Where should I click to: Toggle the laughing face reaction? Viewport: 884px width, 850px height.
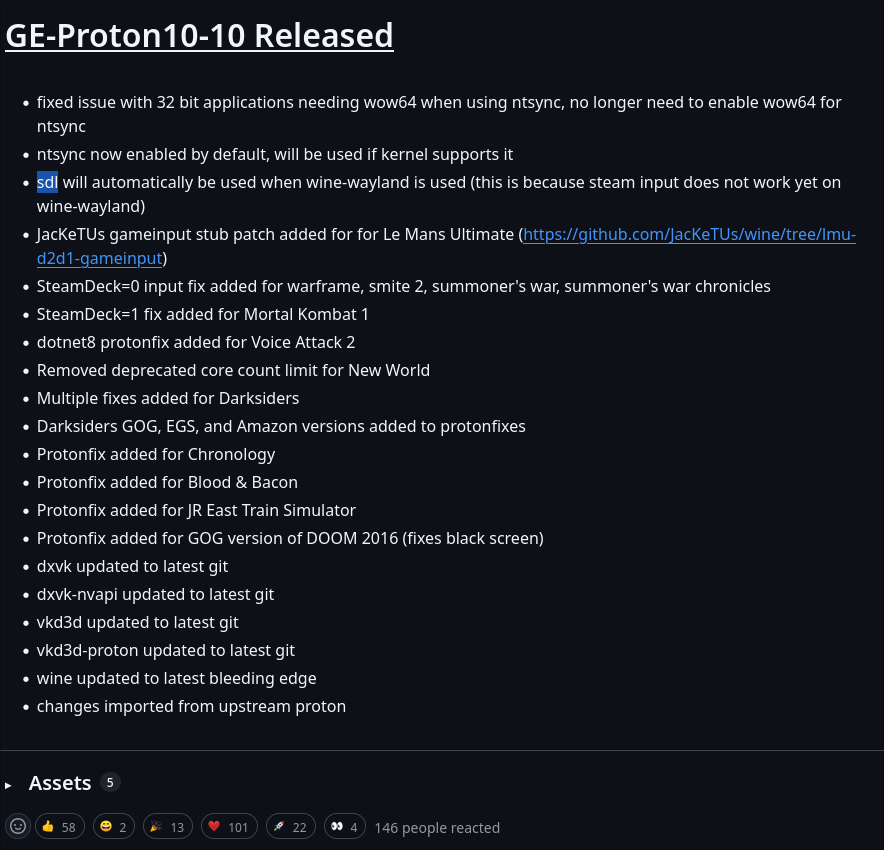[x=114, y=827]
